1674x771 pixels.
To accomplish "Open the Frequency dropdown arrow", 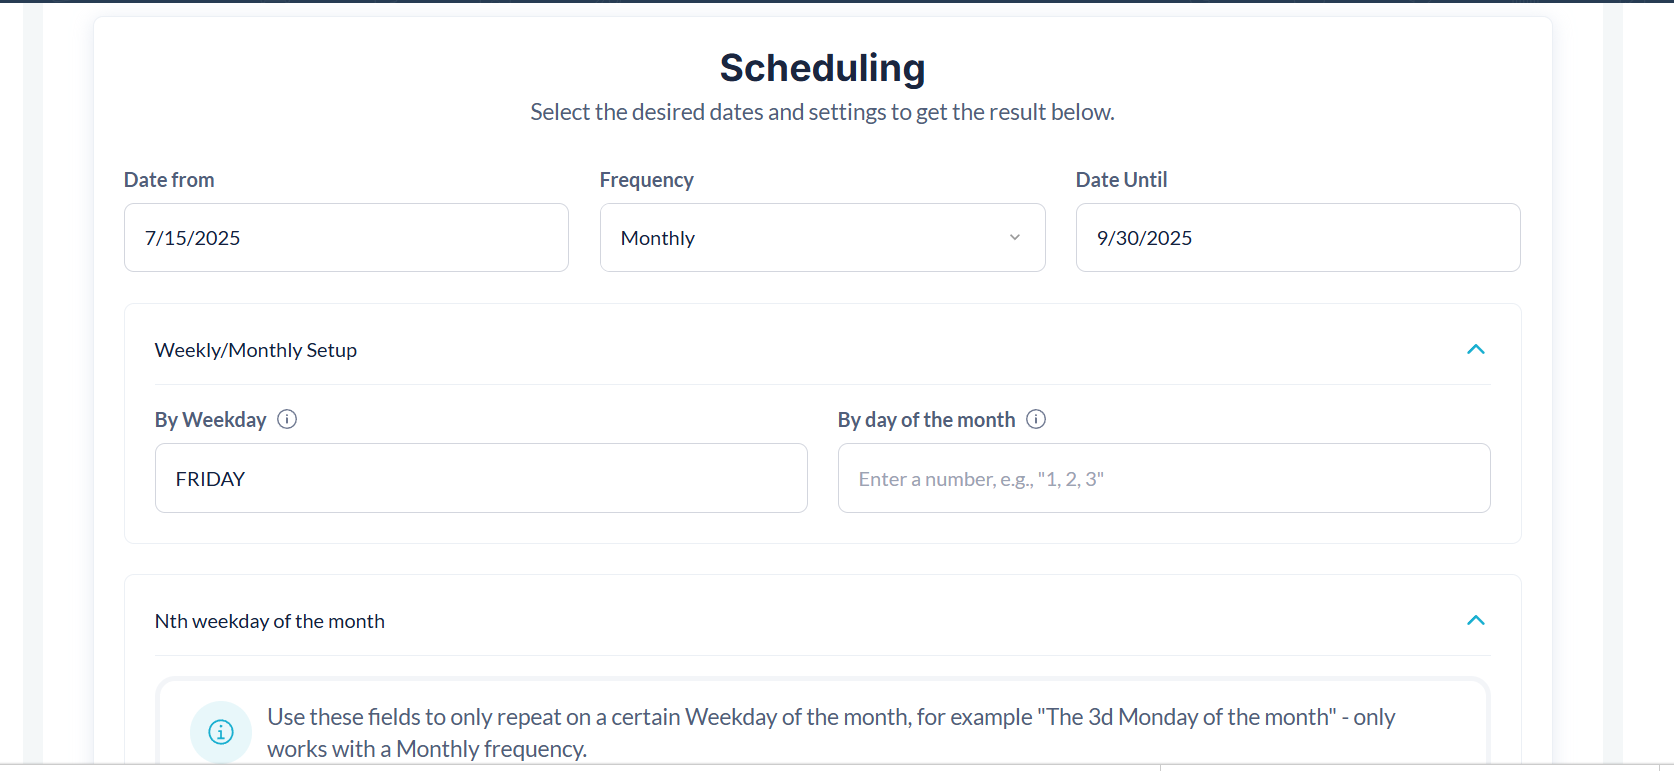I will 1015,238.
